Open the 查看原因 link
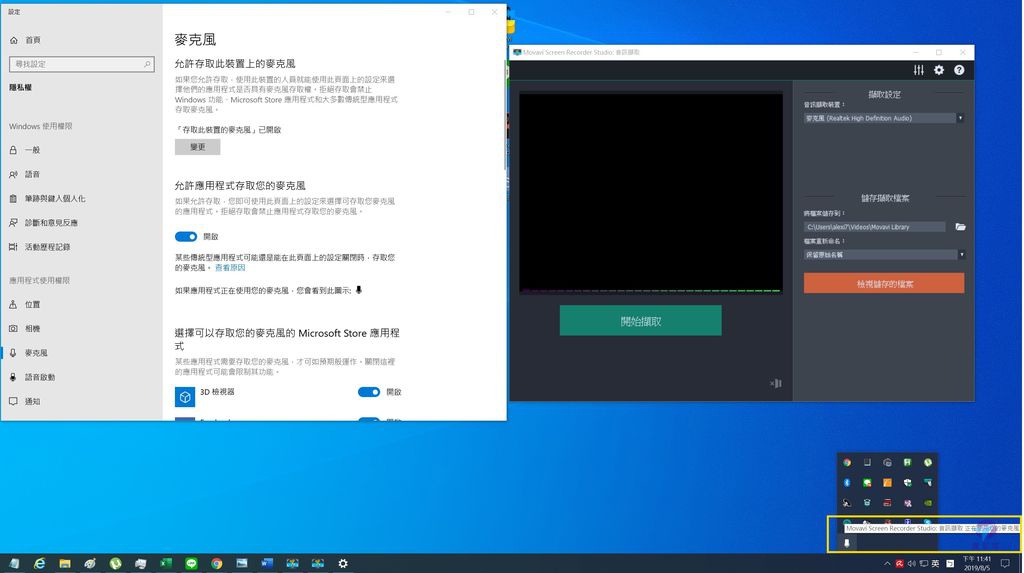This screenshot has width=1024, height=573. (231, 268)
